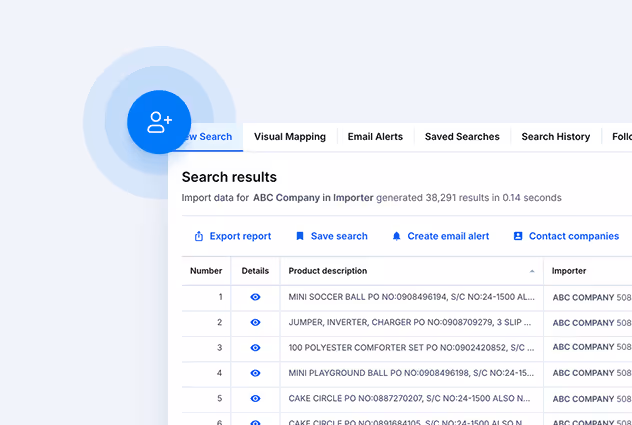Select the JUMPER, INVERTER, CHARGER description
This screenshot has height=425, width=632.
(410, 323)
